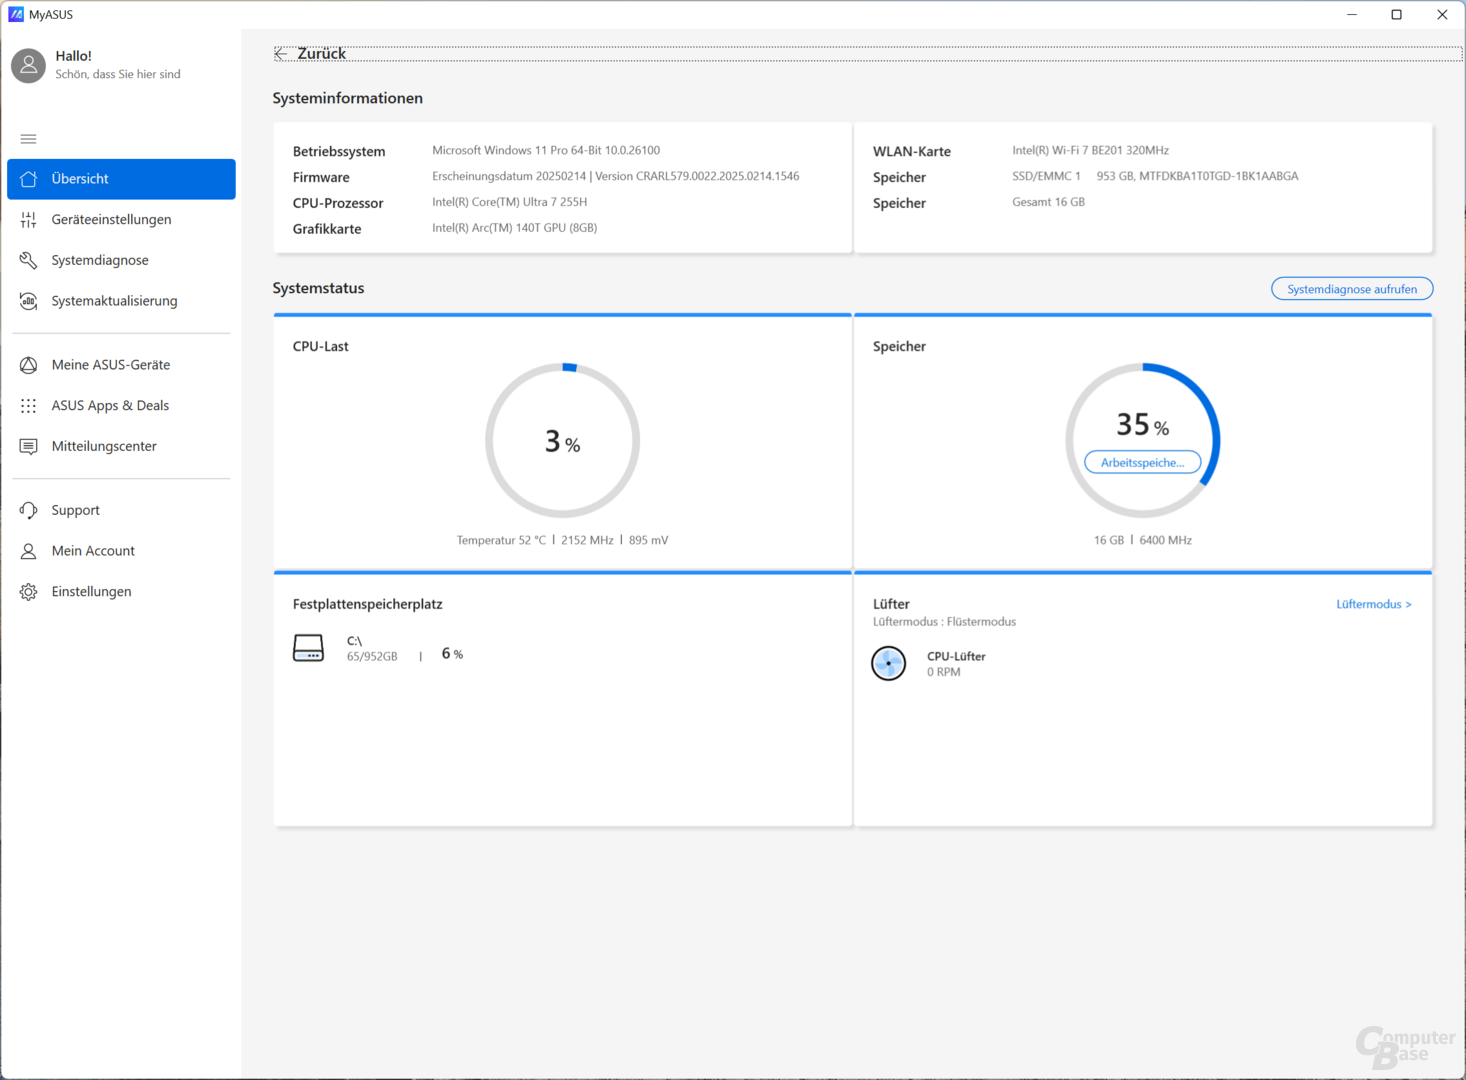Viewport: 1466px width, 1080px height.
Task: Click the '6 %' disk usage percentage
Action: pyautogui.click(x=452, y=654)
